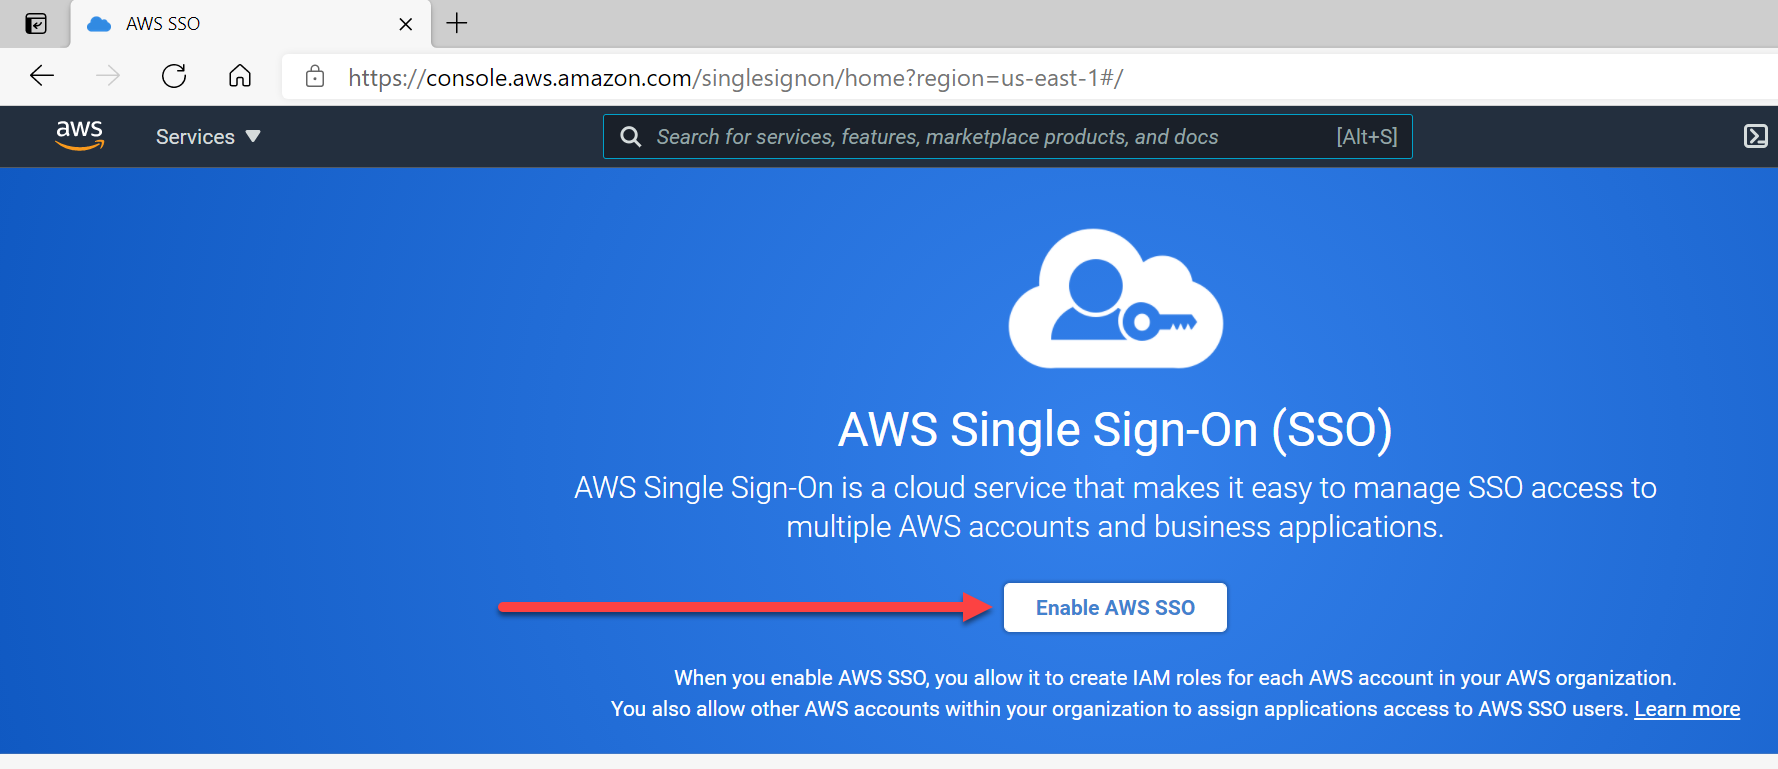The width and height of the screenshot is (1778, 769).
Task: Click the AWS logo in the console header
Action: [80, 135]
